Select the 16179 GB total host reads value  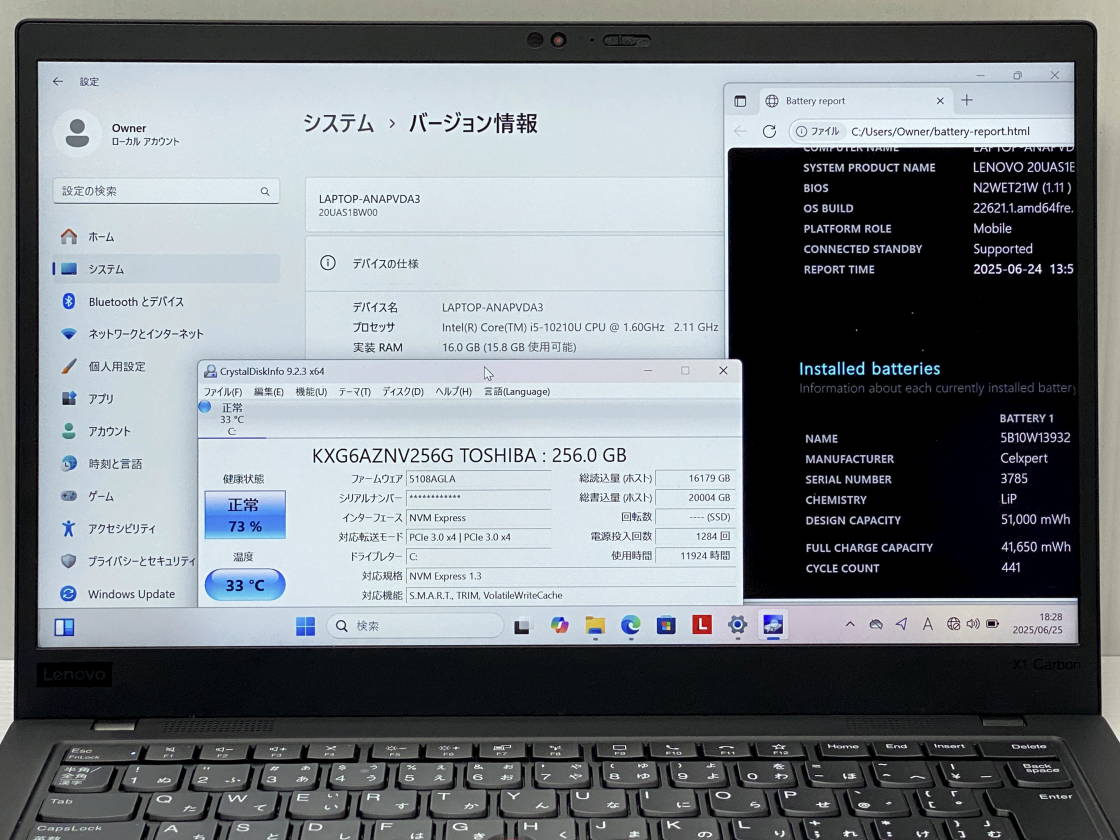tap(695, 479)
